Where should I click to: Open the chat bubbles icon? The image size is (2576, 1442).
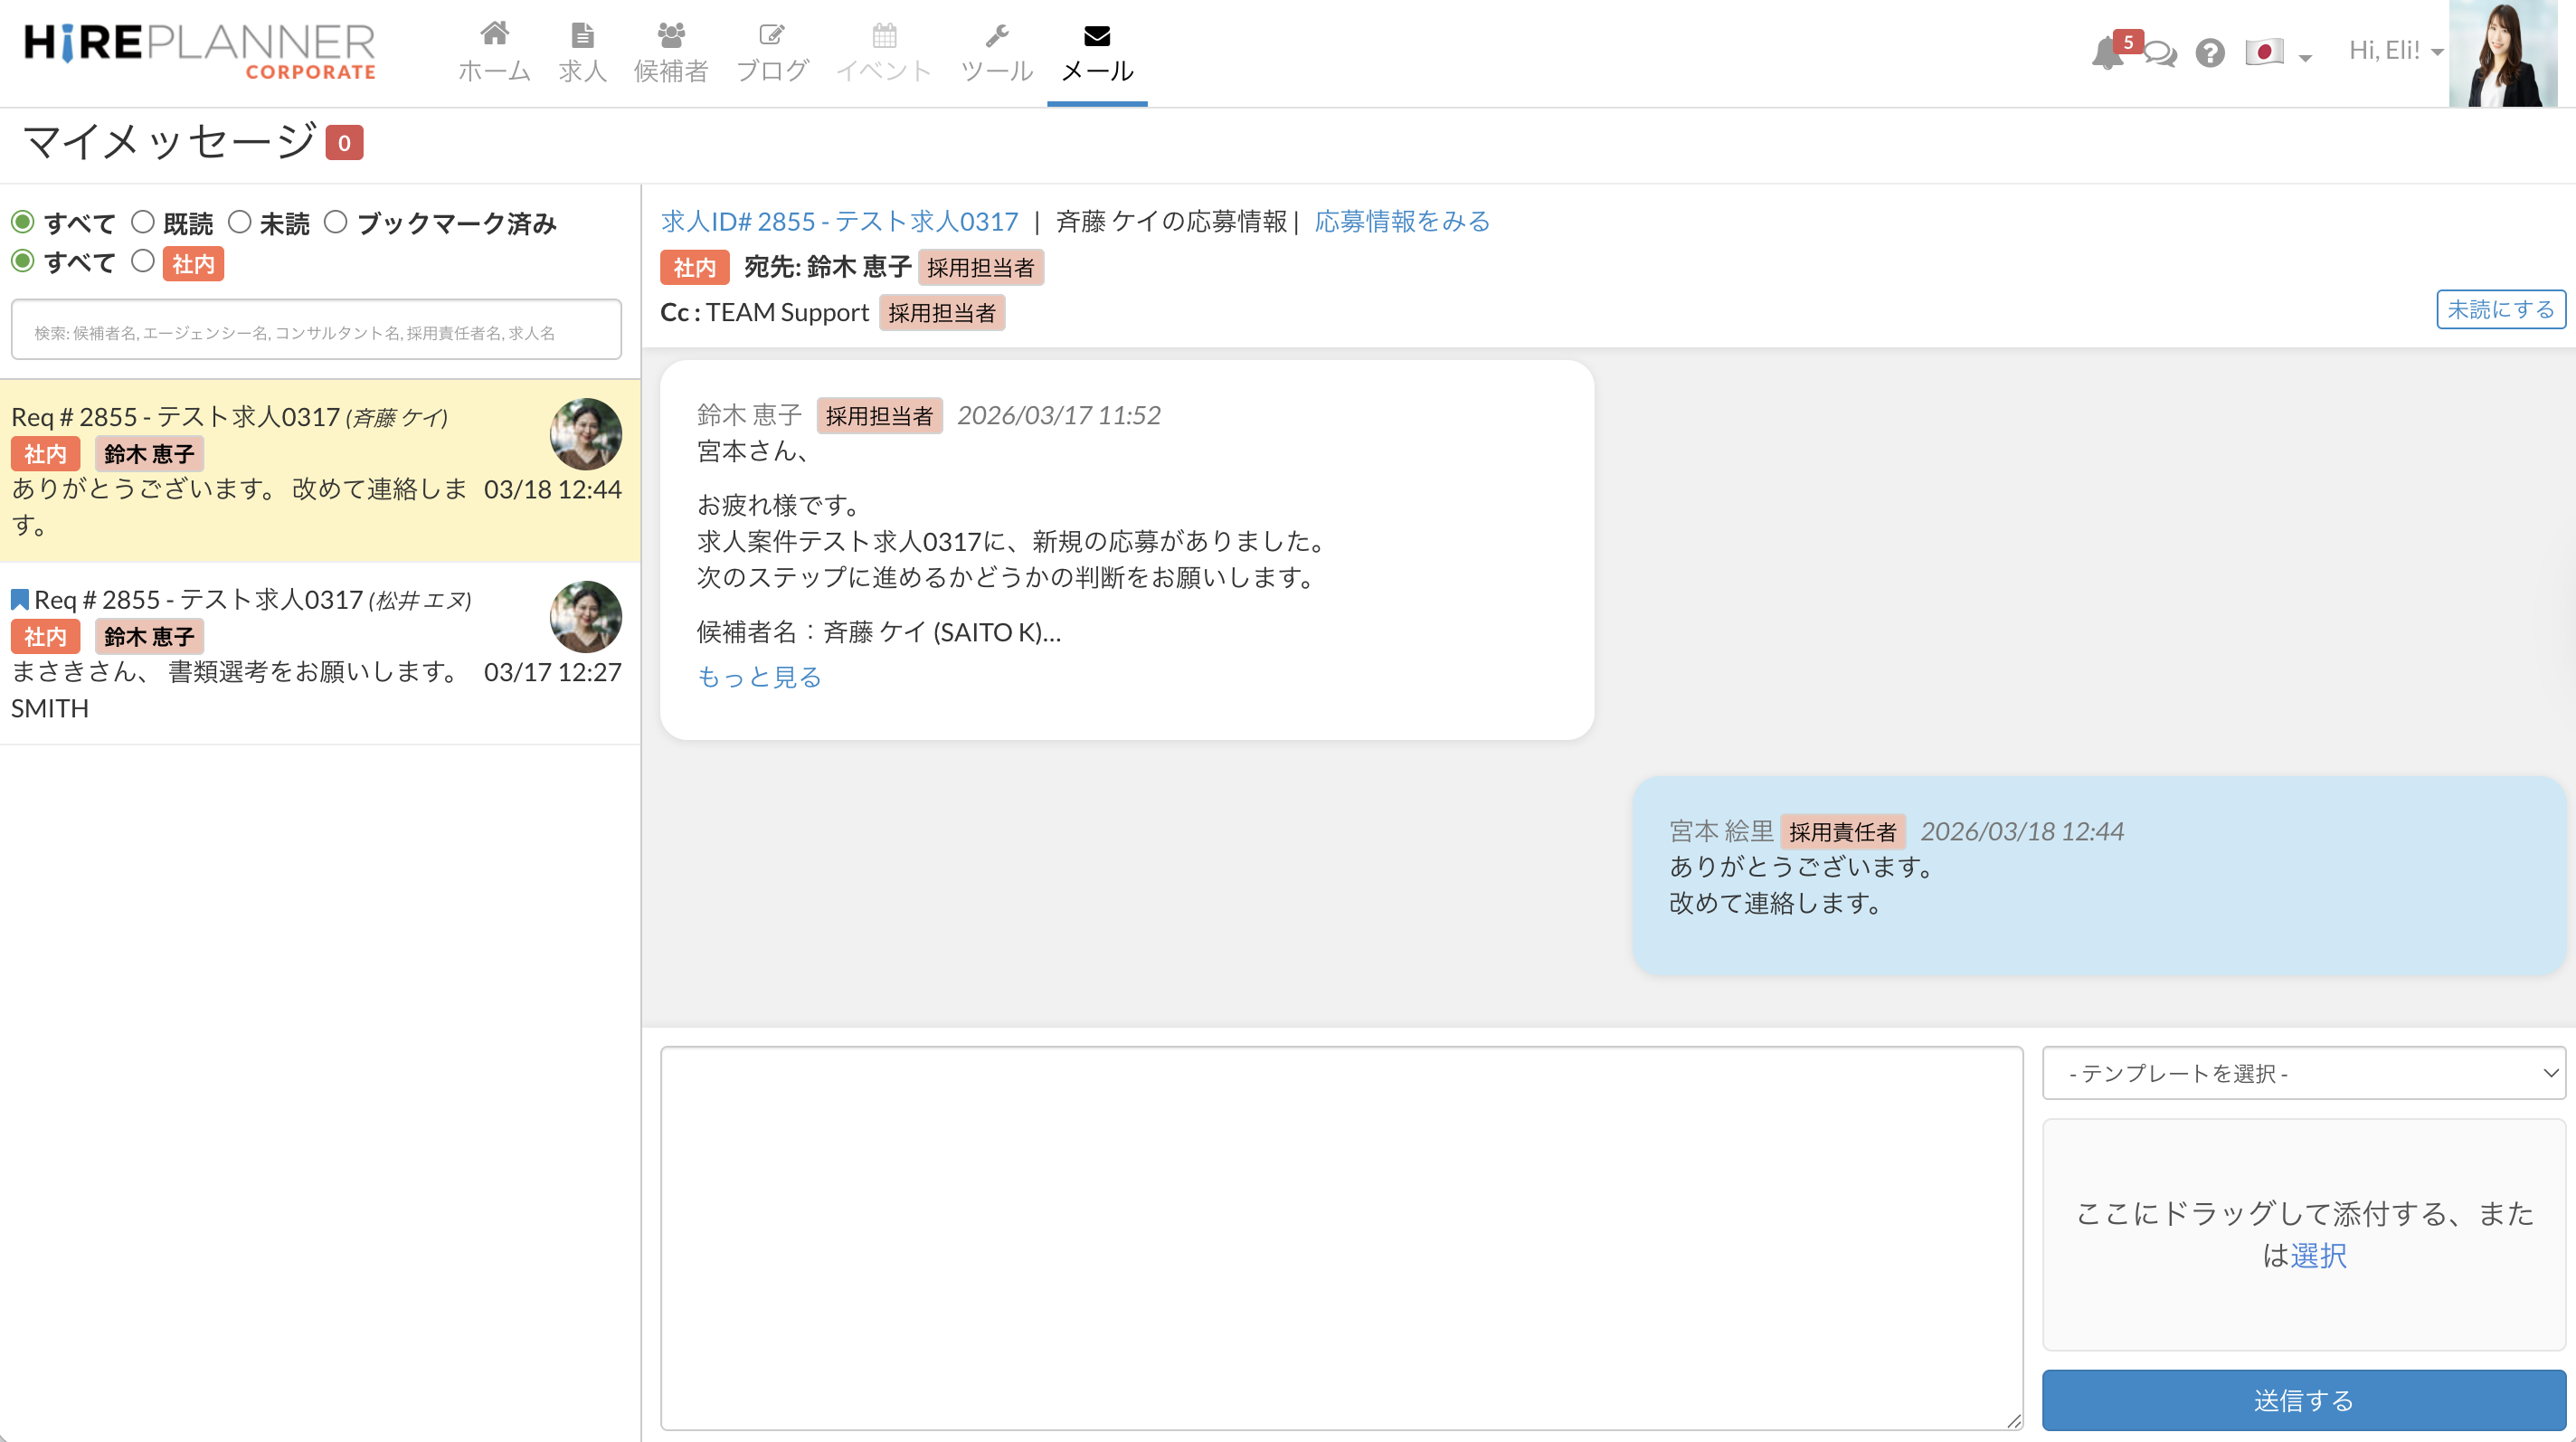[2160, 53]
